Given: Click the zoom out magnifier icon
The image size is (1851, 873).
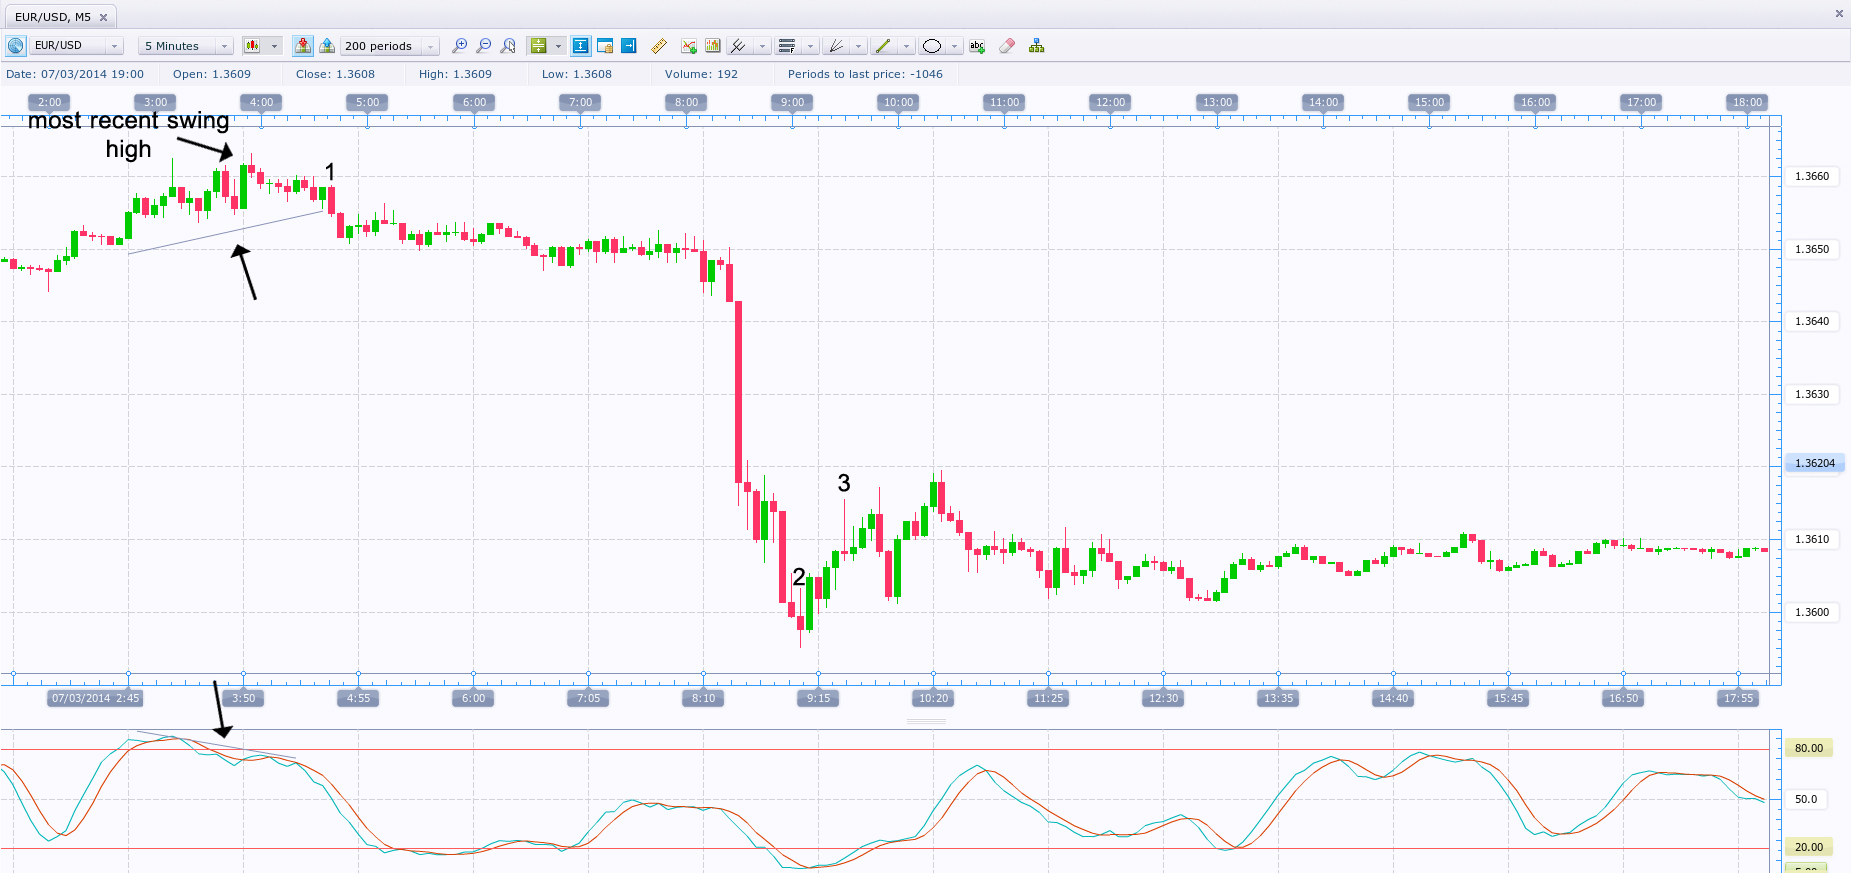Looking at the screenshot, I should [484, 46].
